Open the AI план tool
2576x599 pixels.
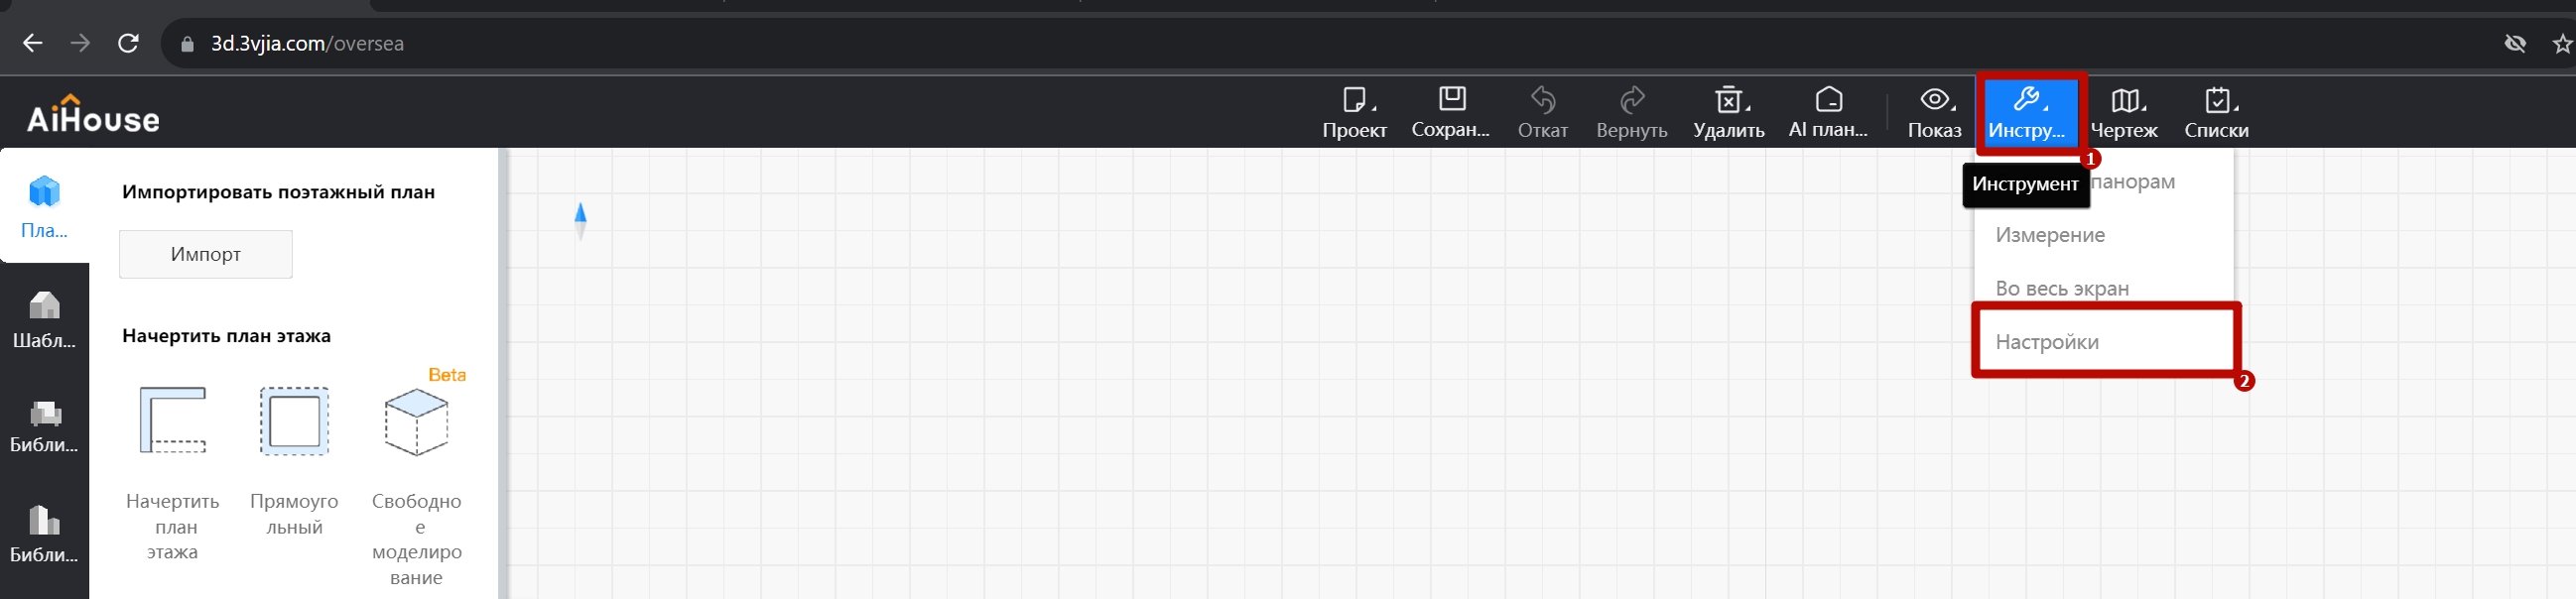[x=1828, y=112]
